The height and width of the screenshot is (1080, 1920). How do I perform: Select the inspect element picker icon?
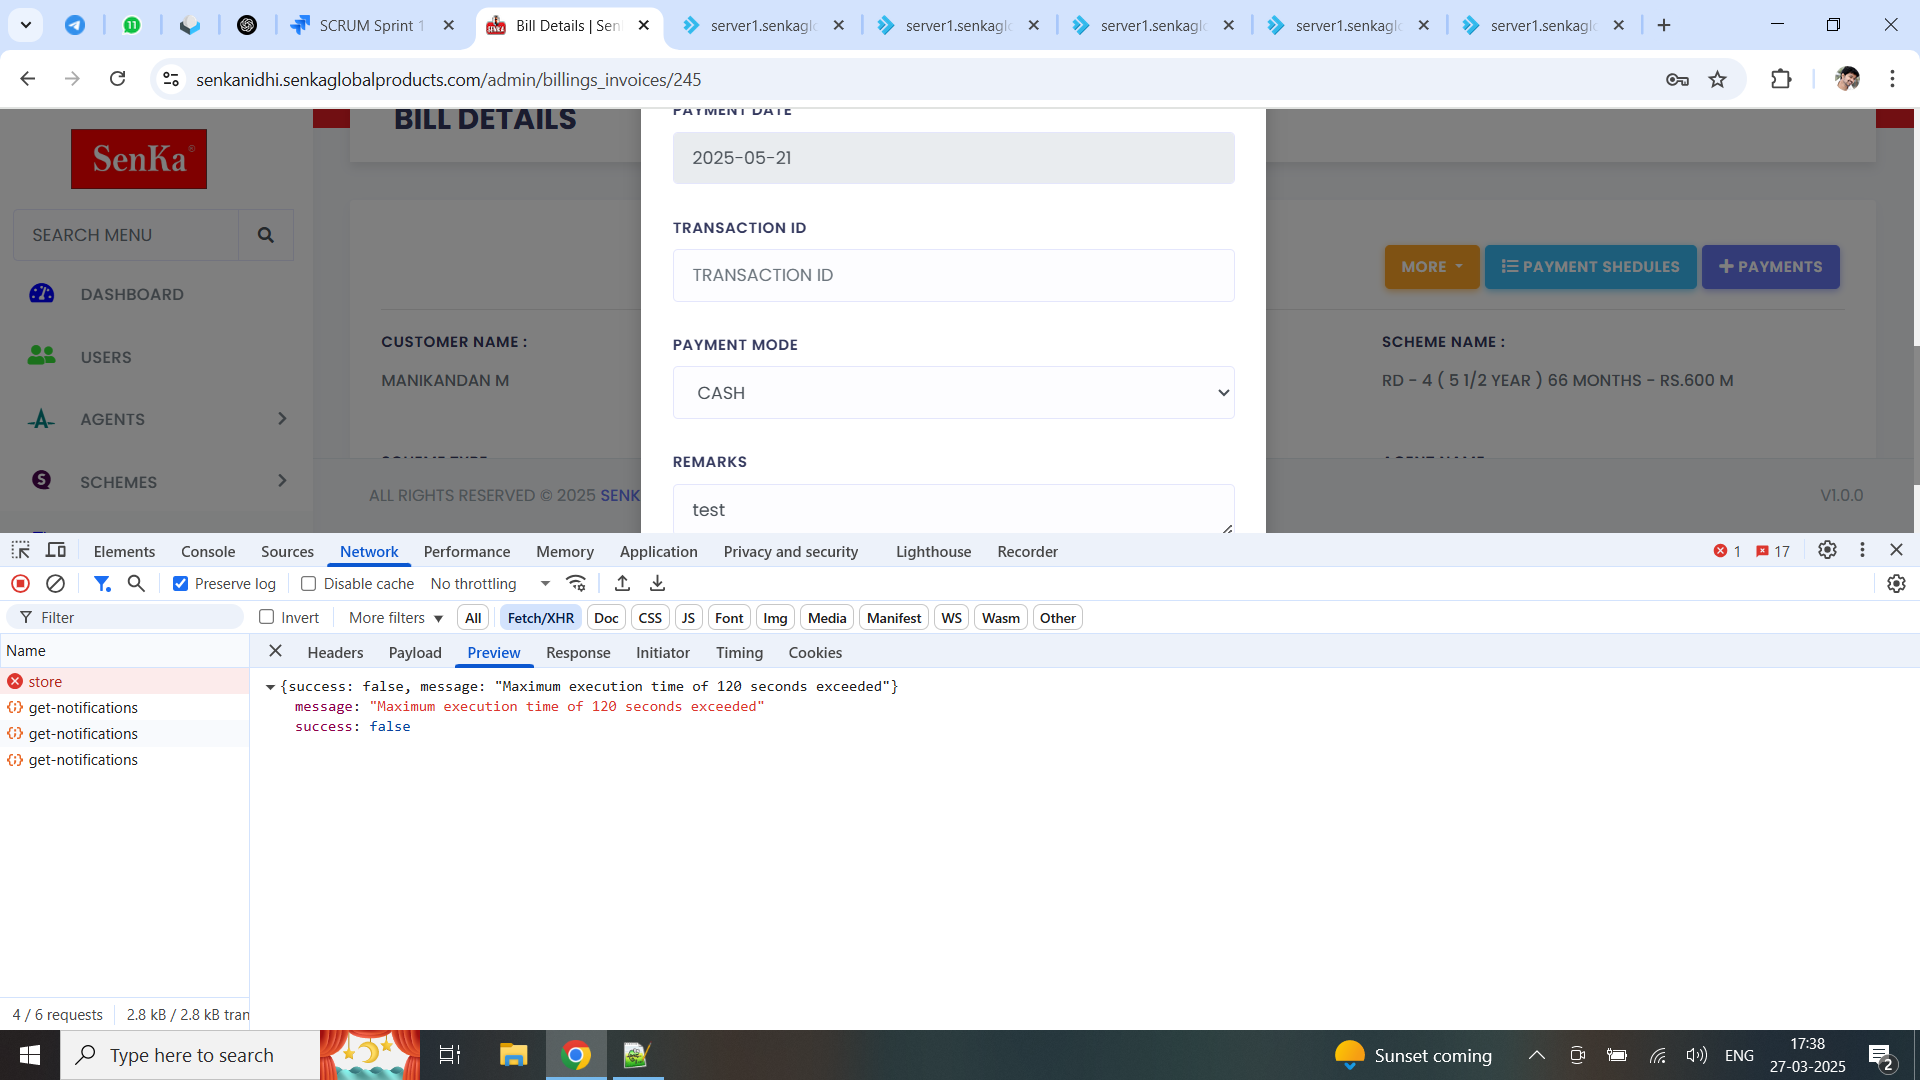20,551
